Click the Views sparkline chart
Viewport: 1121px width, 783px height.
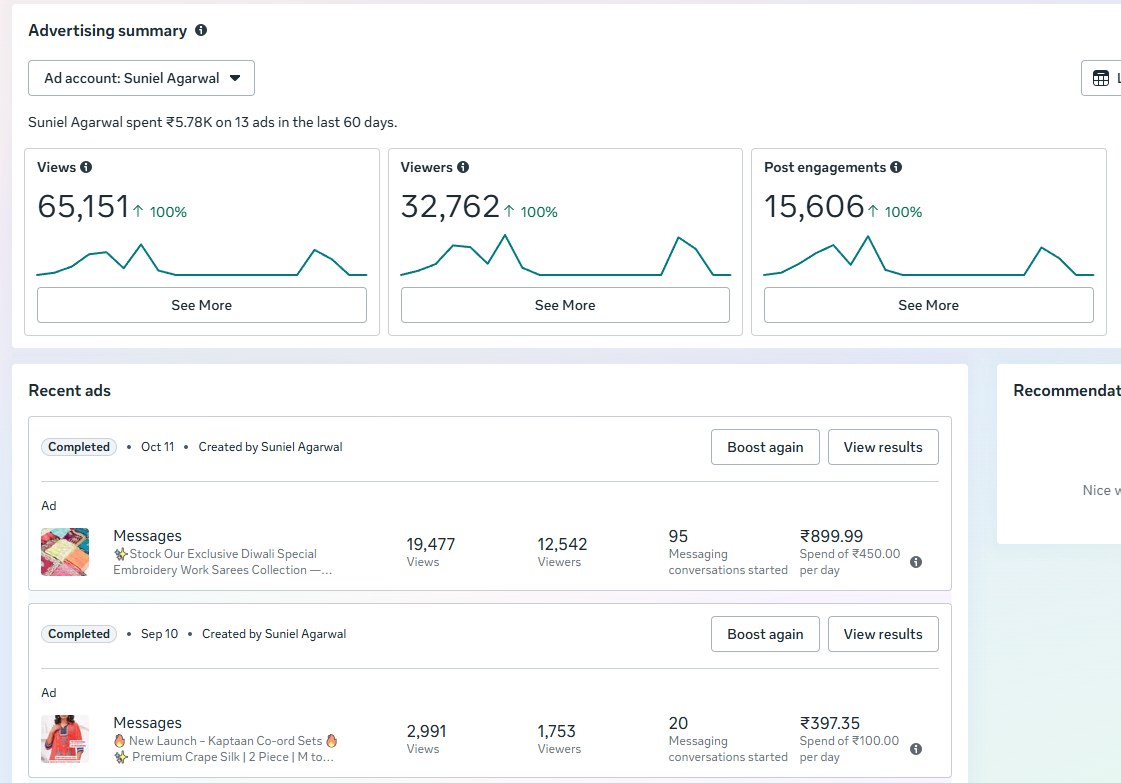(x=202, y=260)
